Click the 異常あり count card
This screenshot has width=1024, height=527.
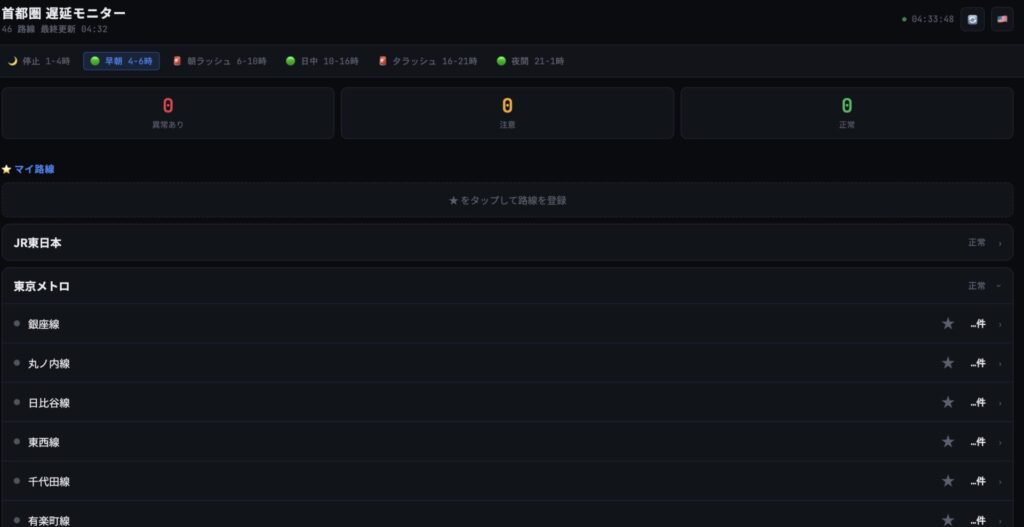(168, 112)
